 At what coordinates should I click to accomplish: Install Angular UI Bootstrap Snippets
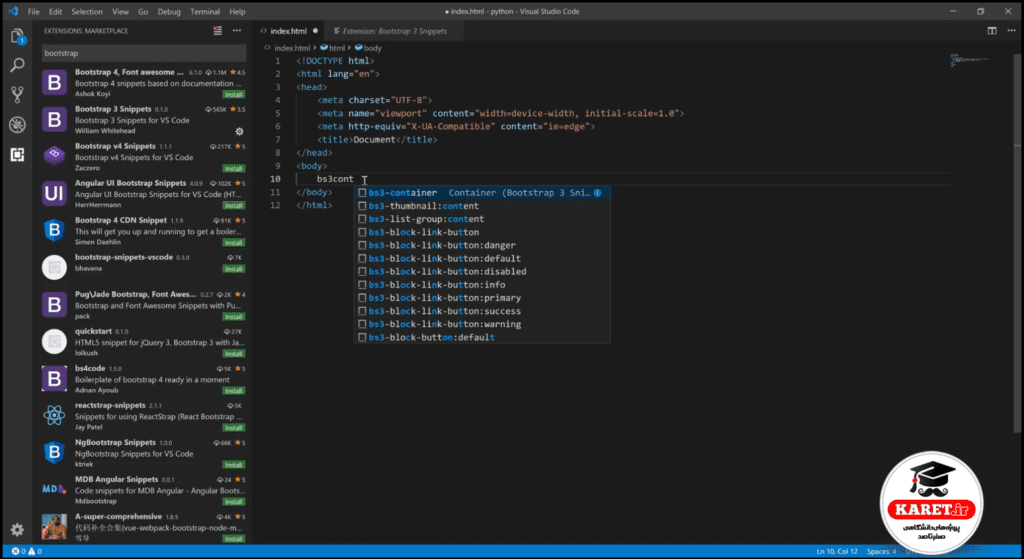(x=234, y=206)
